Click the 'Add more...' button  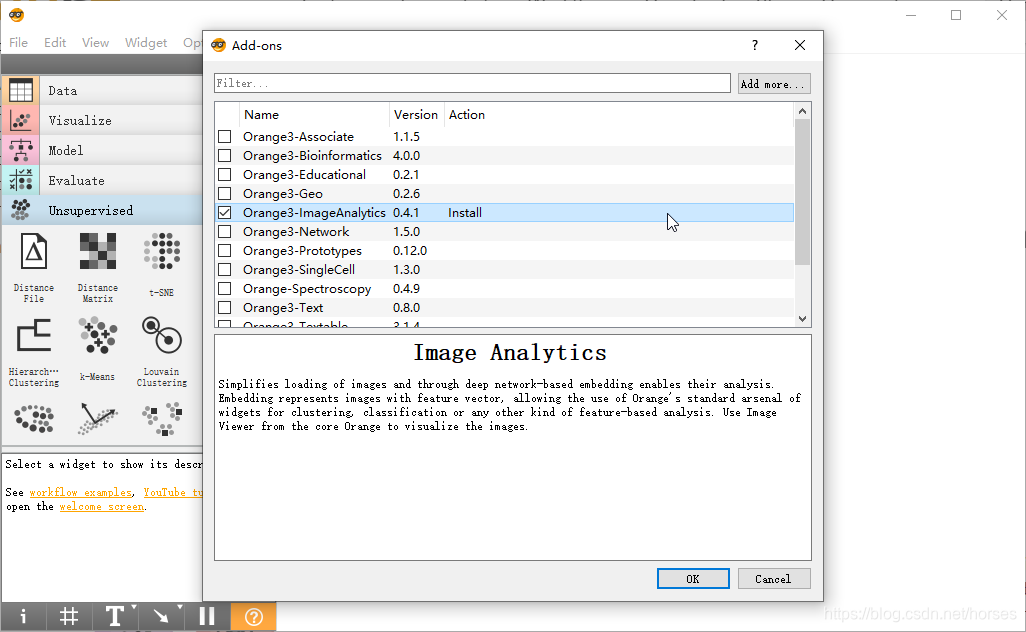pyautogui.click(x=774, y=84)
